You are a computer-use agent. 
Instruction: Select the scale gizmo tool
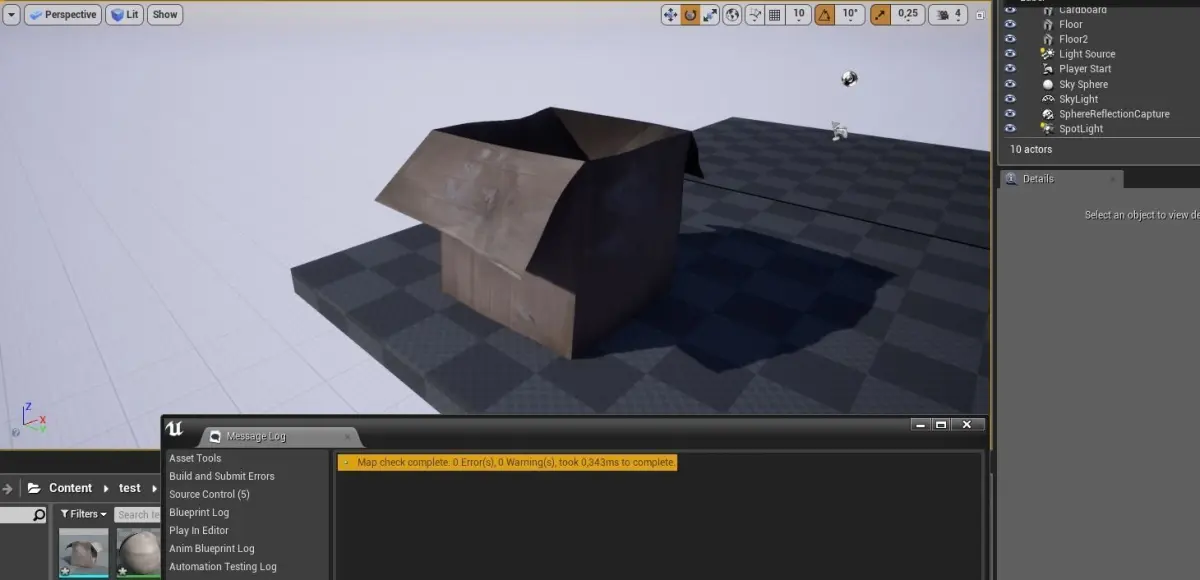pyautogui.click(x=710, y=15)
